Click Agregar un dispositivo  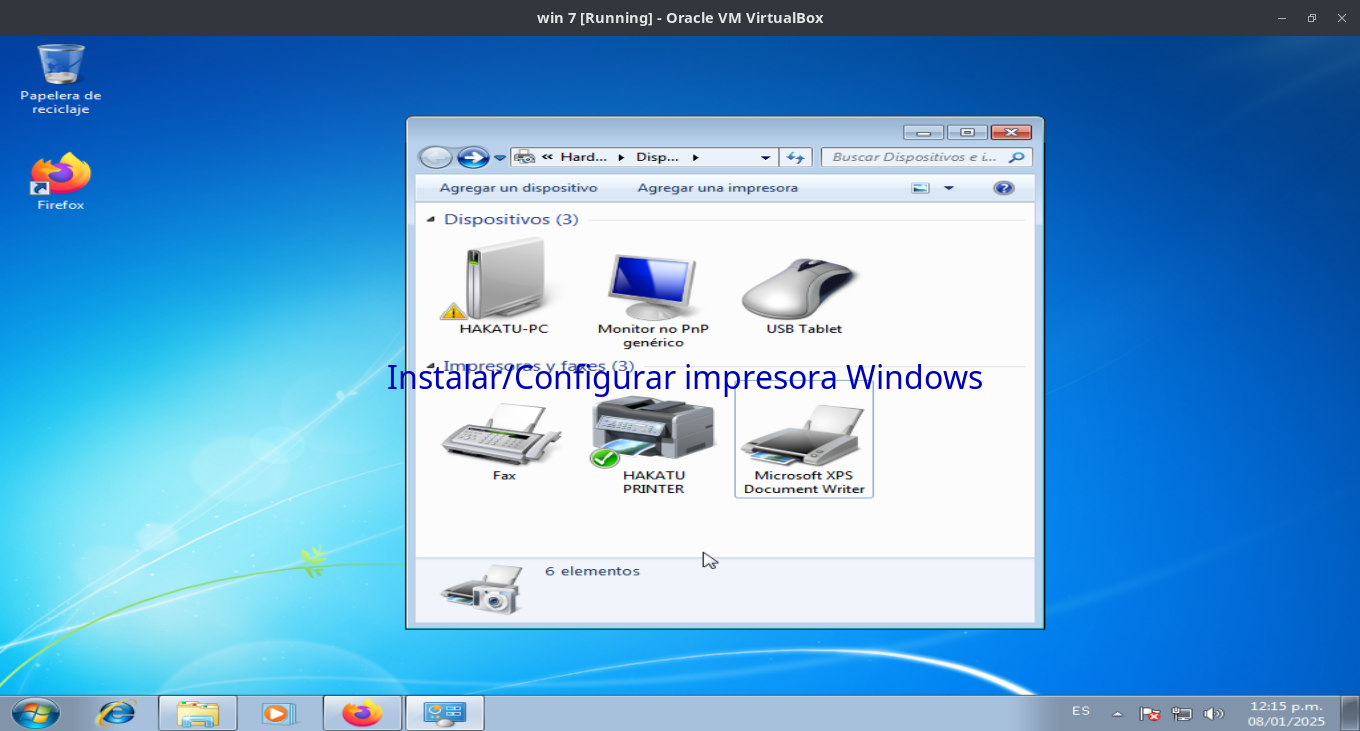click(518, 188)
